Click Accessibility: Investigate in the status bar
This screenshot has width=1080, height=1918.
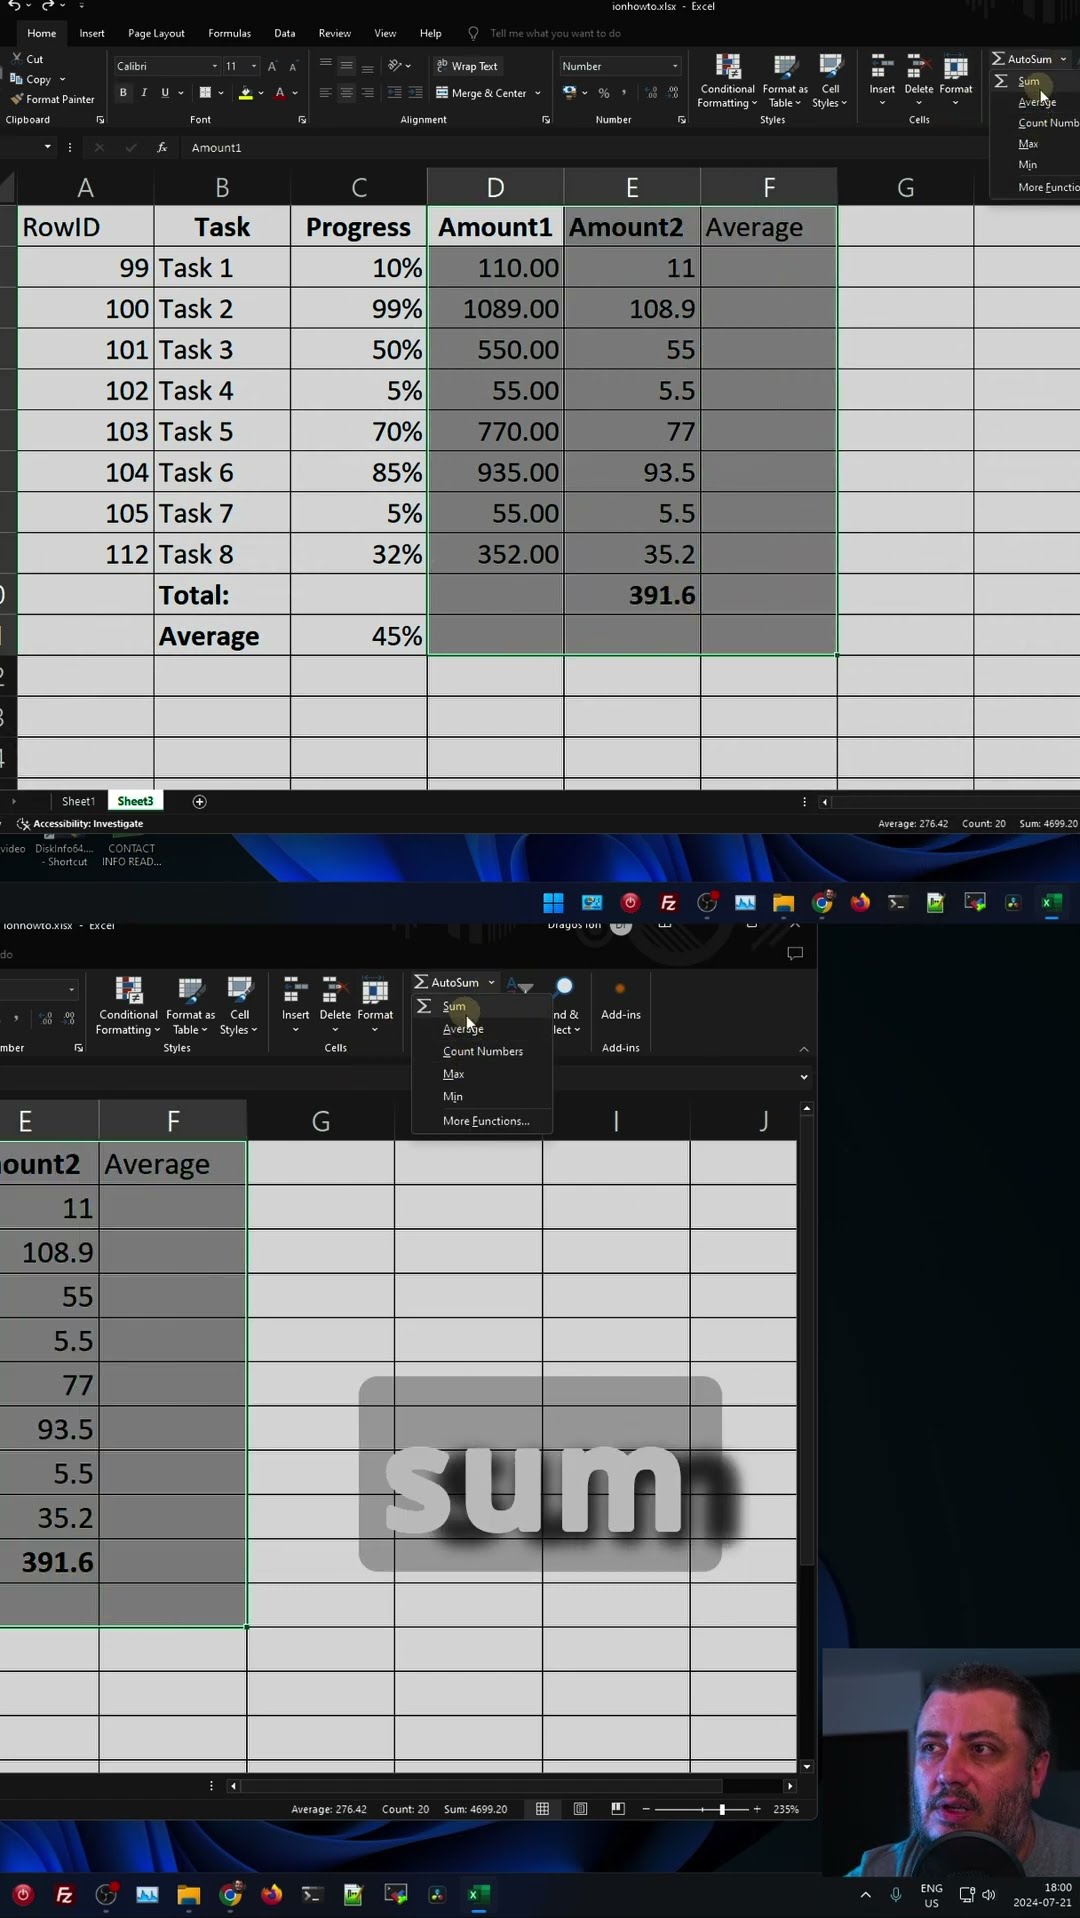(80, 824)
